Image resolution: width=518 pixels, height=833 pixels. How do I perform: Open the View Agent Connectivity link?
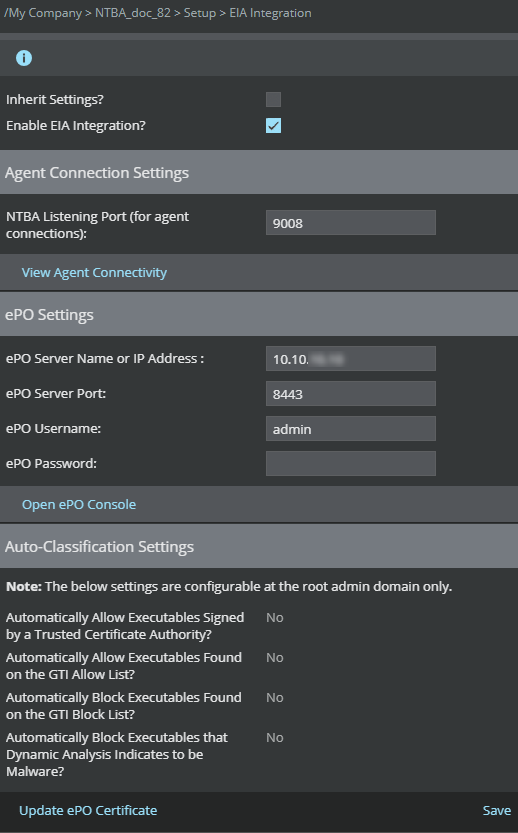(x=94, y=273)
